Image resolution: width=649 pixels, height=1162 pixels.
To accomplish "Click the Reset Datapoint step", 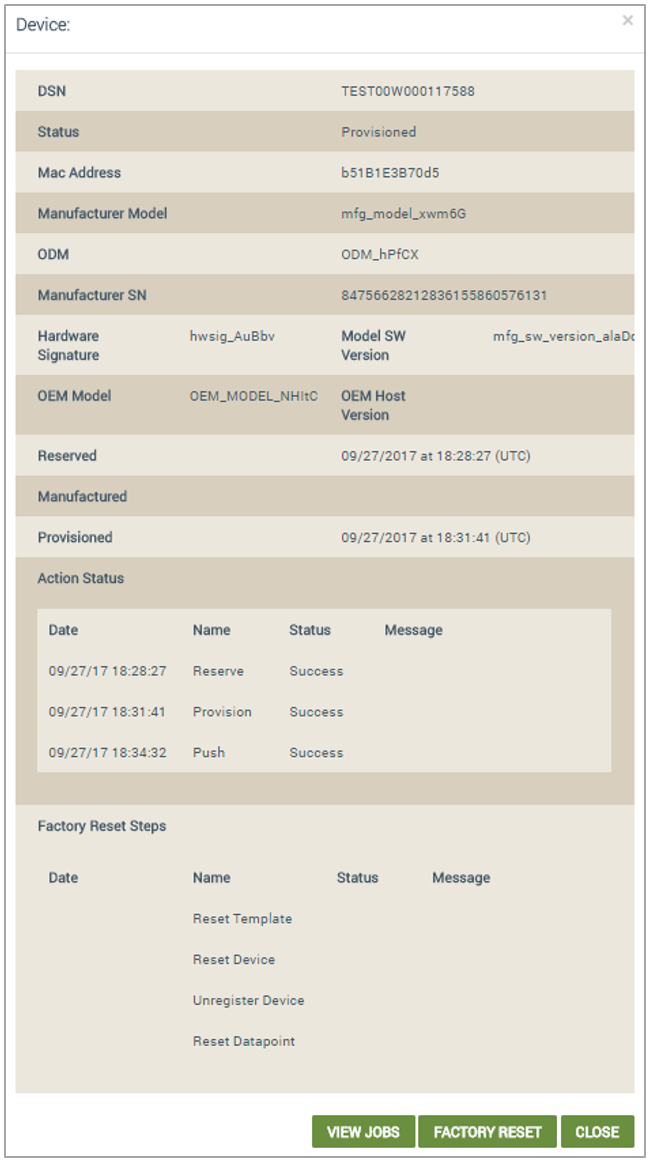I will tap(244, 1040).
